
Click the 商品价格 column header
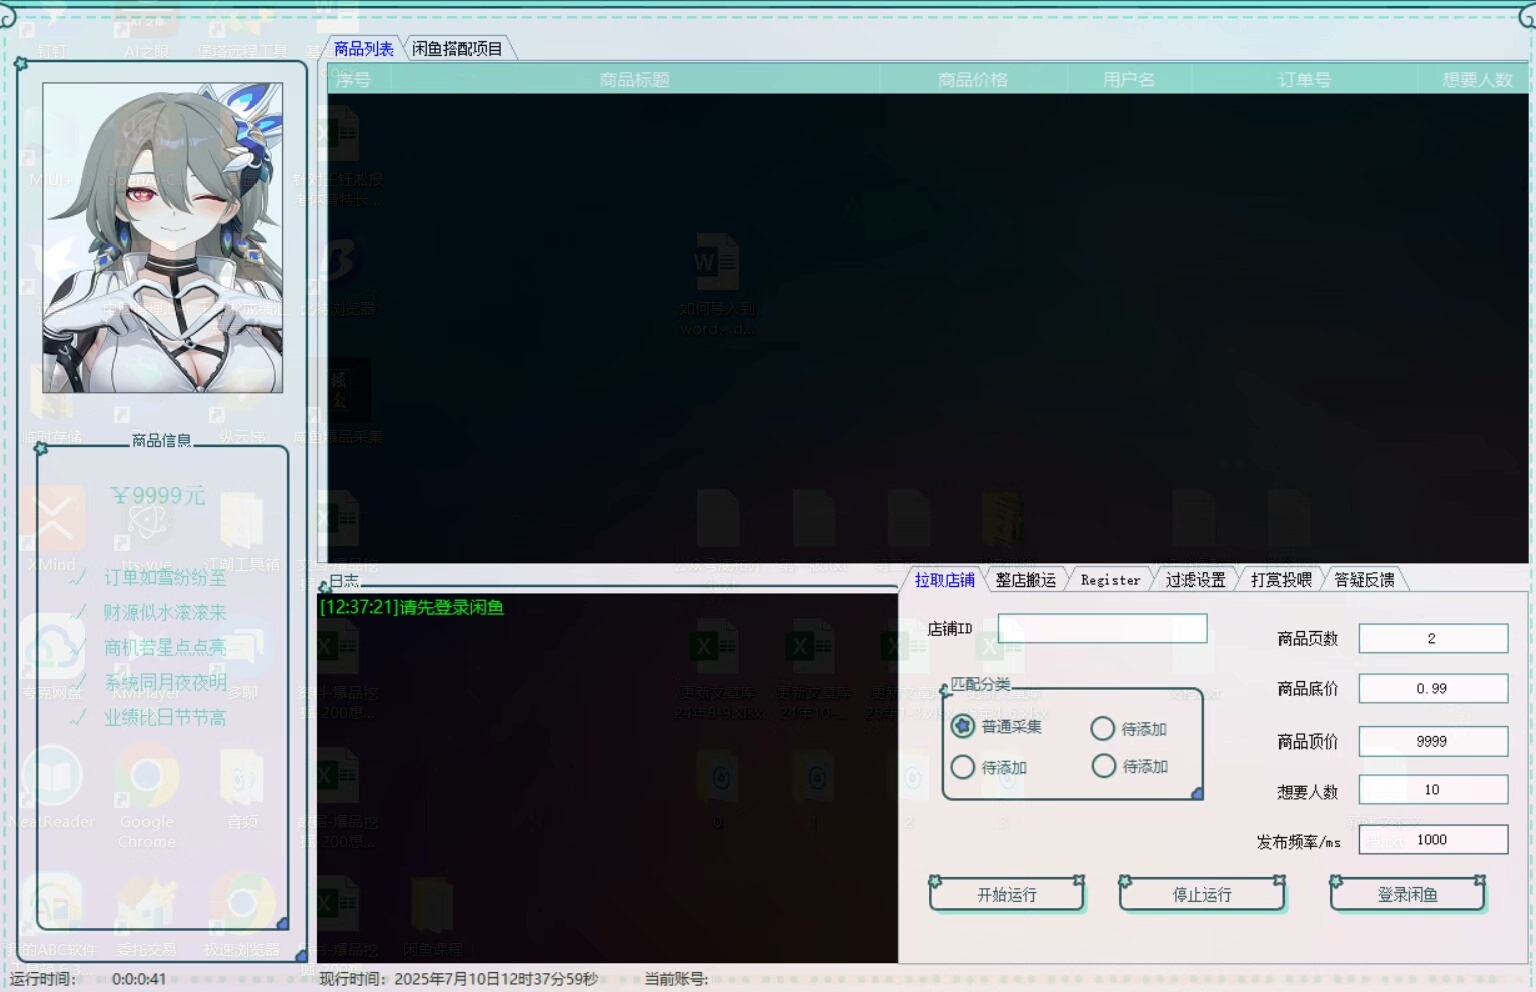(973, 79)
